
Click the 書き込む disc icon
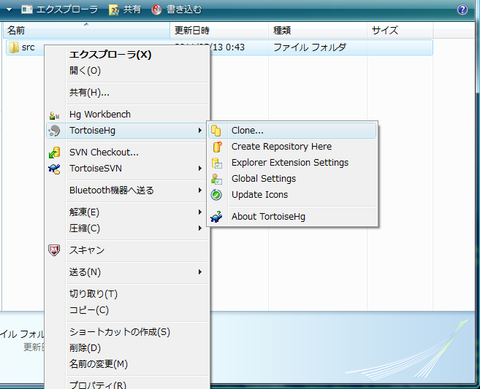pos(157,10)
